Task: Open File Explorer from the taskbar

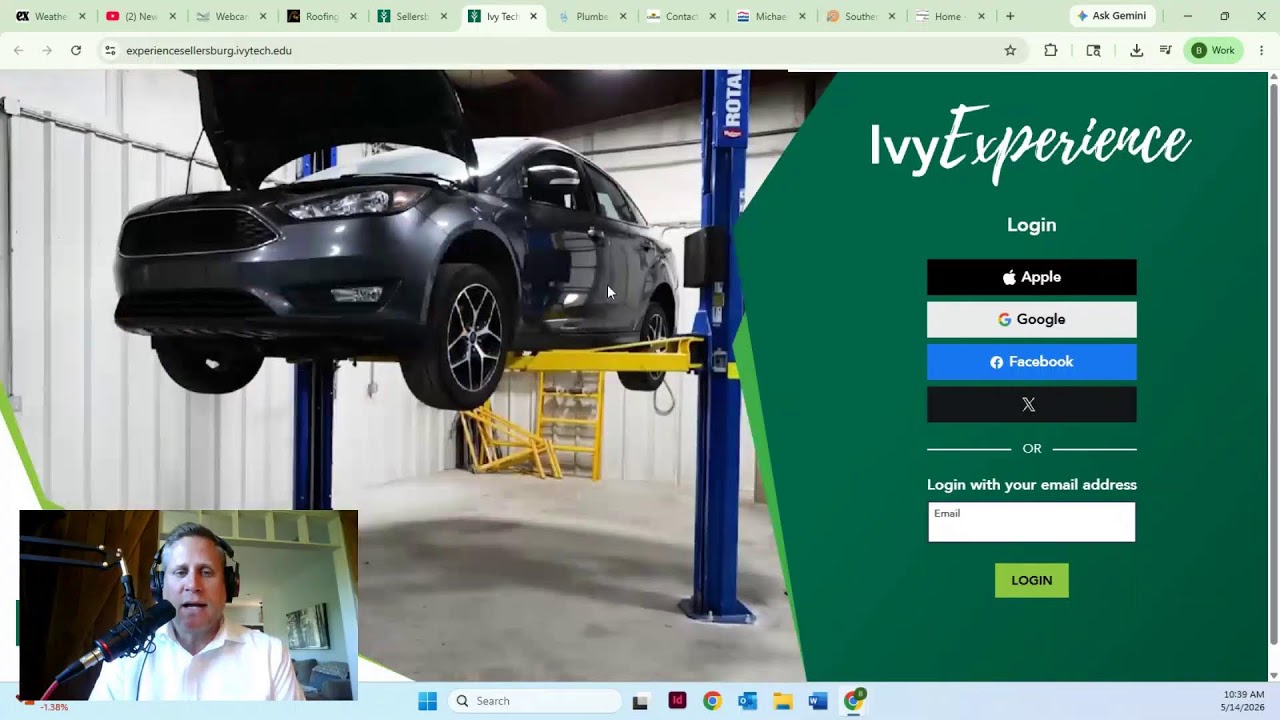Action: click(x=783, y=701)
